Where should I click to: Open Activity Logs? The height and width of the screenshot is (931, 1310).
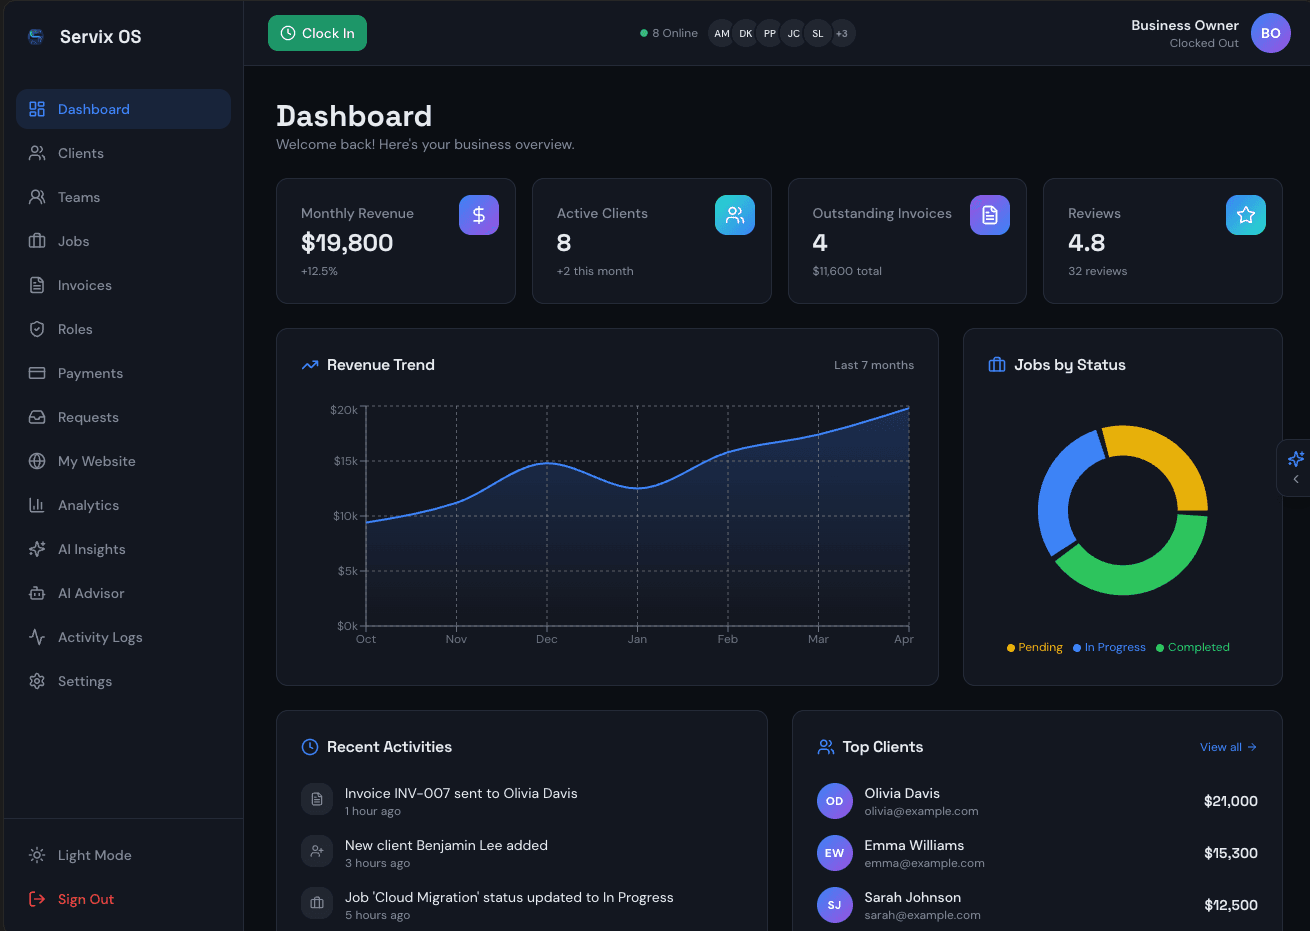pos(101,637)
